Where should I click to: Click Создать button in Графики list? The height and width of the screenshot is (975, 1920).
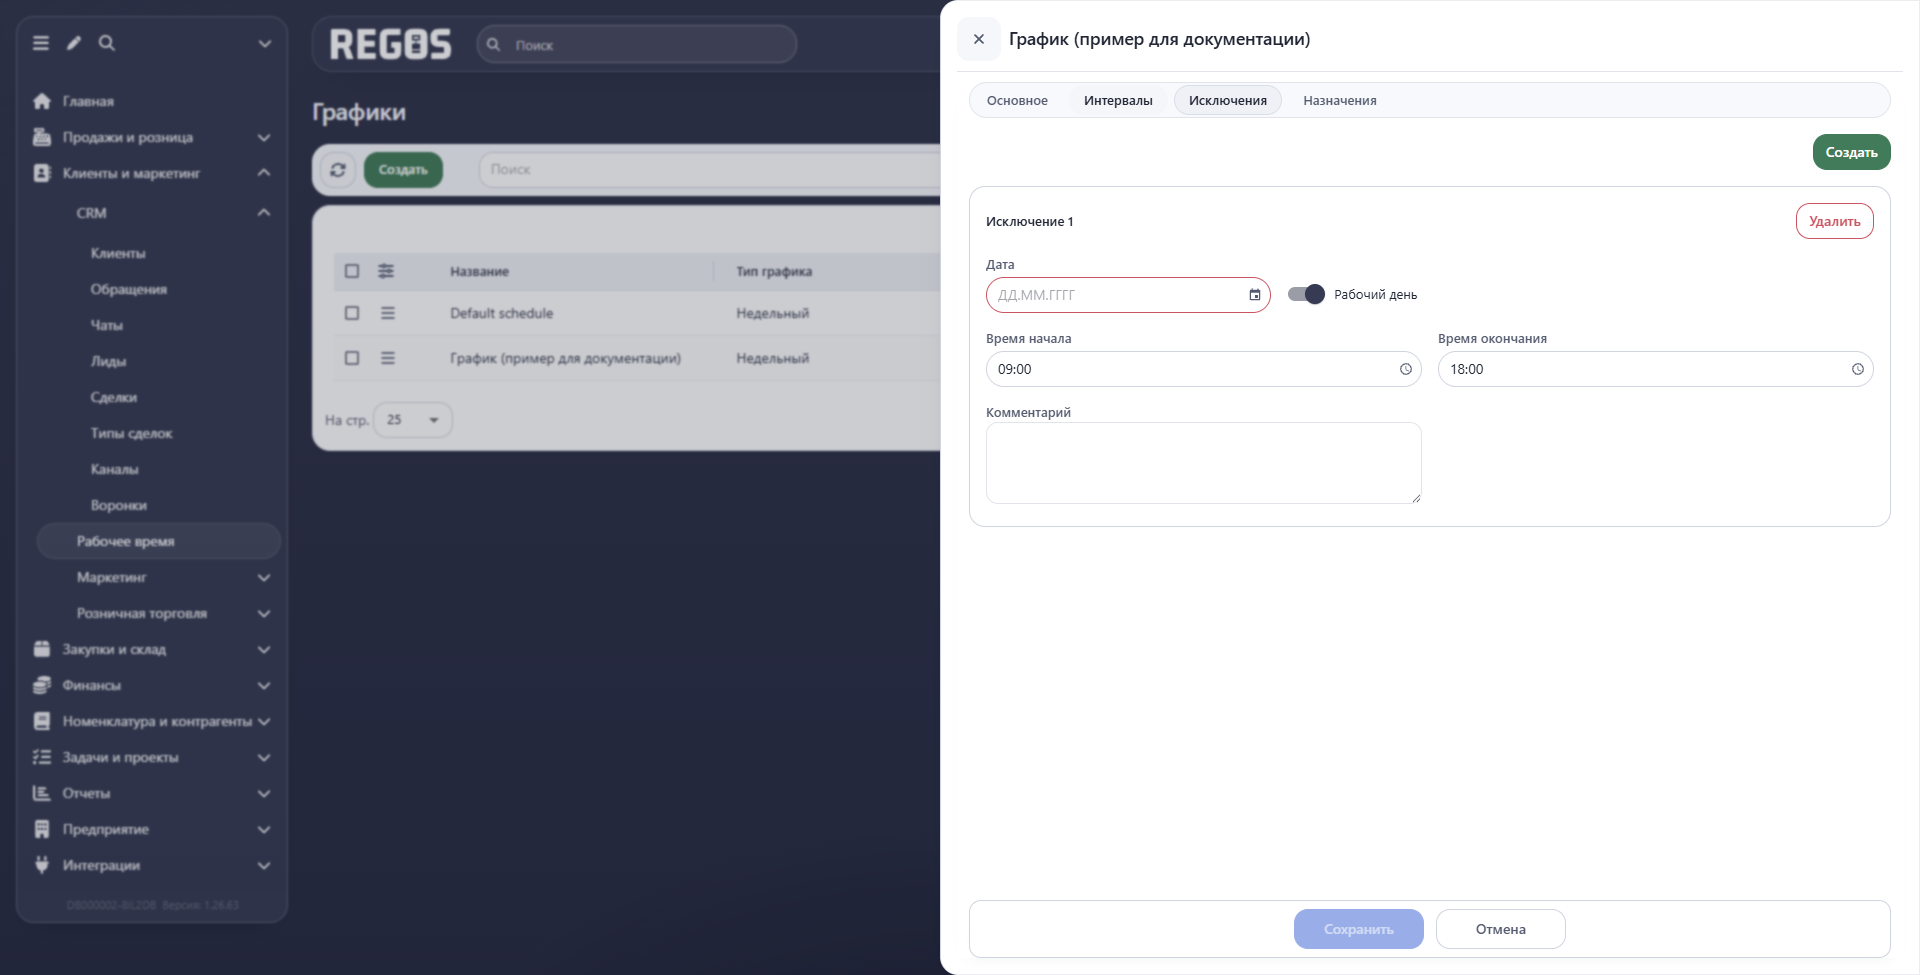(x=403, y=170)
